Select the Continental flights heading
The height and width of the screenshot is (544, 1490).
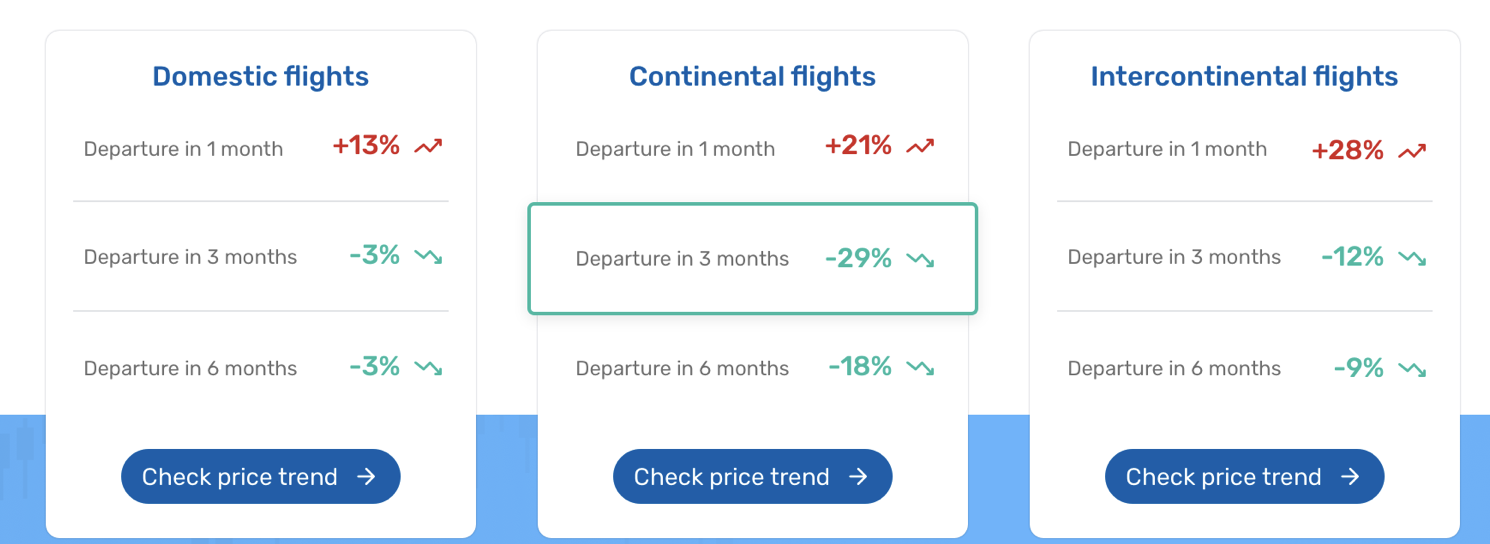(752, 77)
